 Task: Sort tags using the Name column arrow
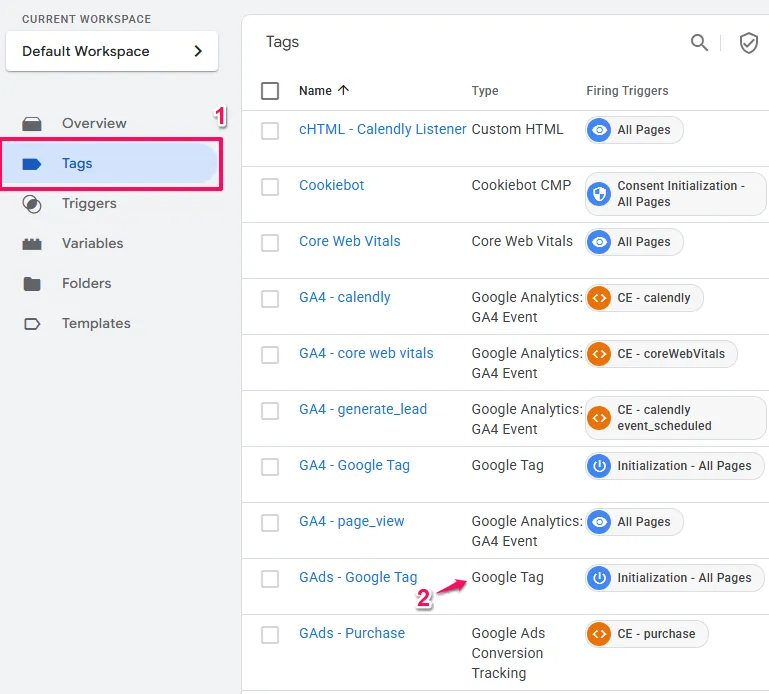[344, 90]
